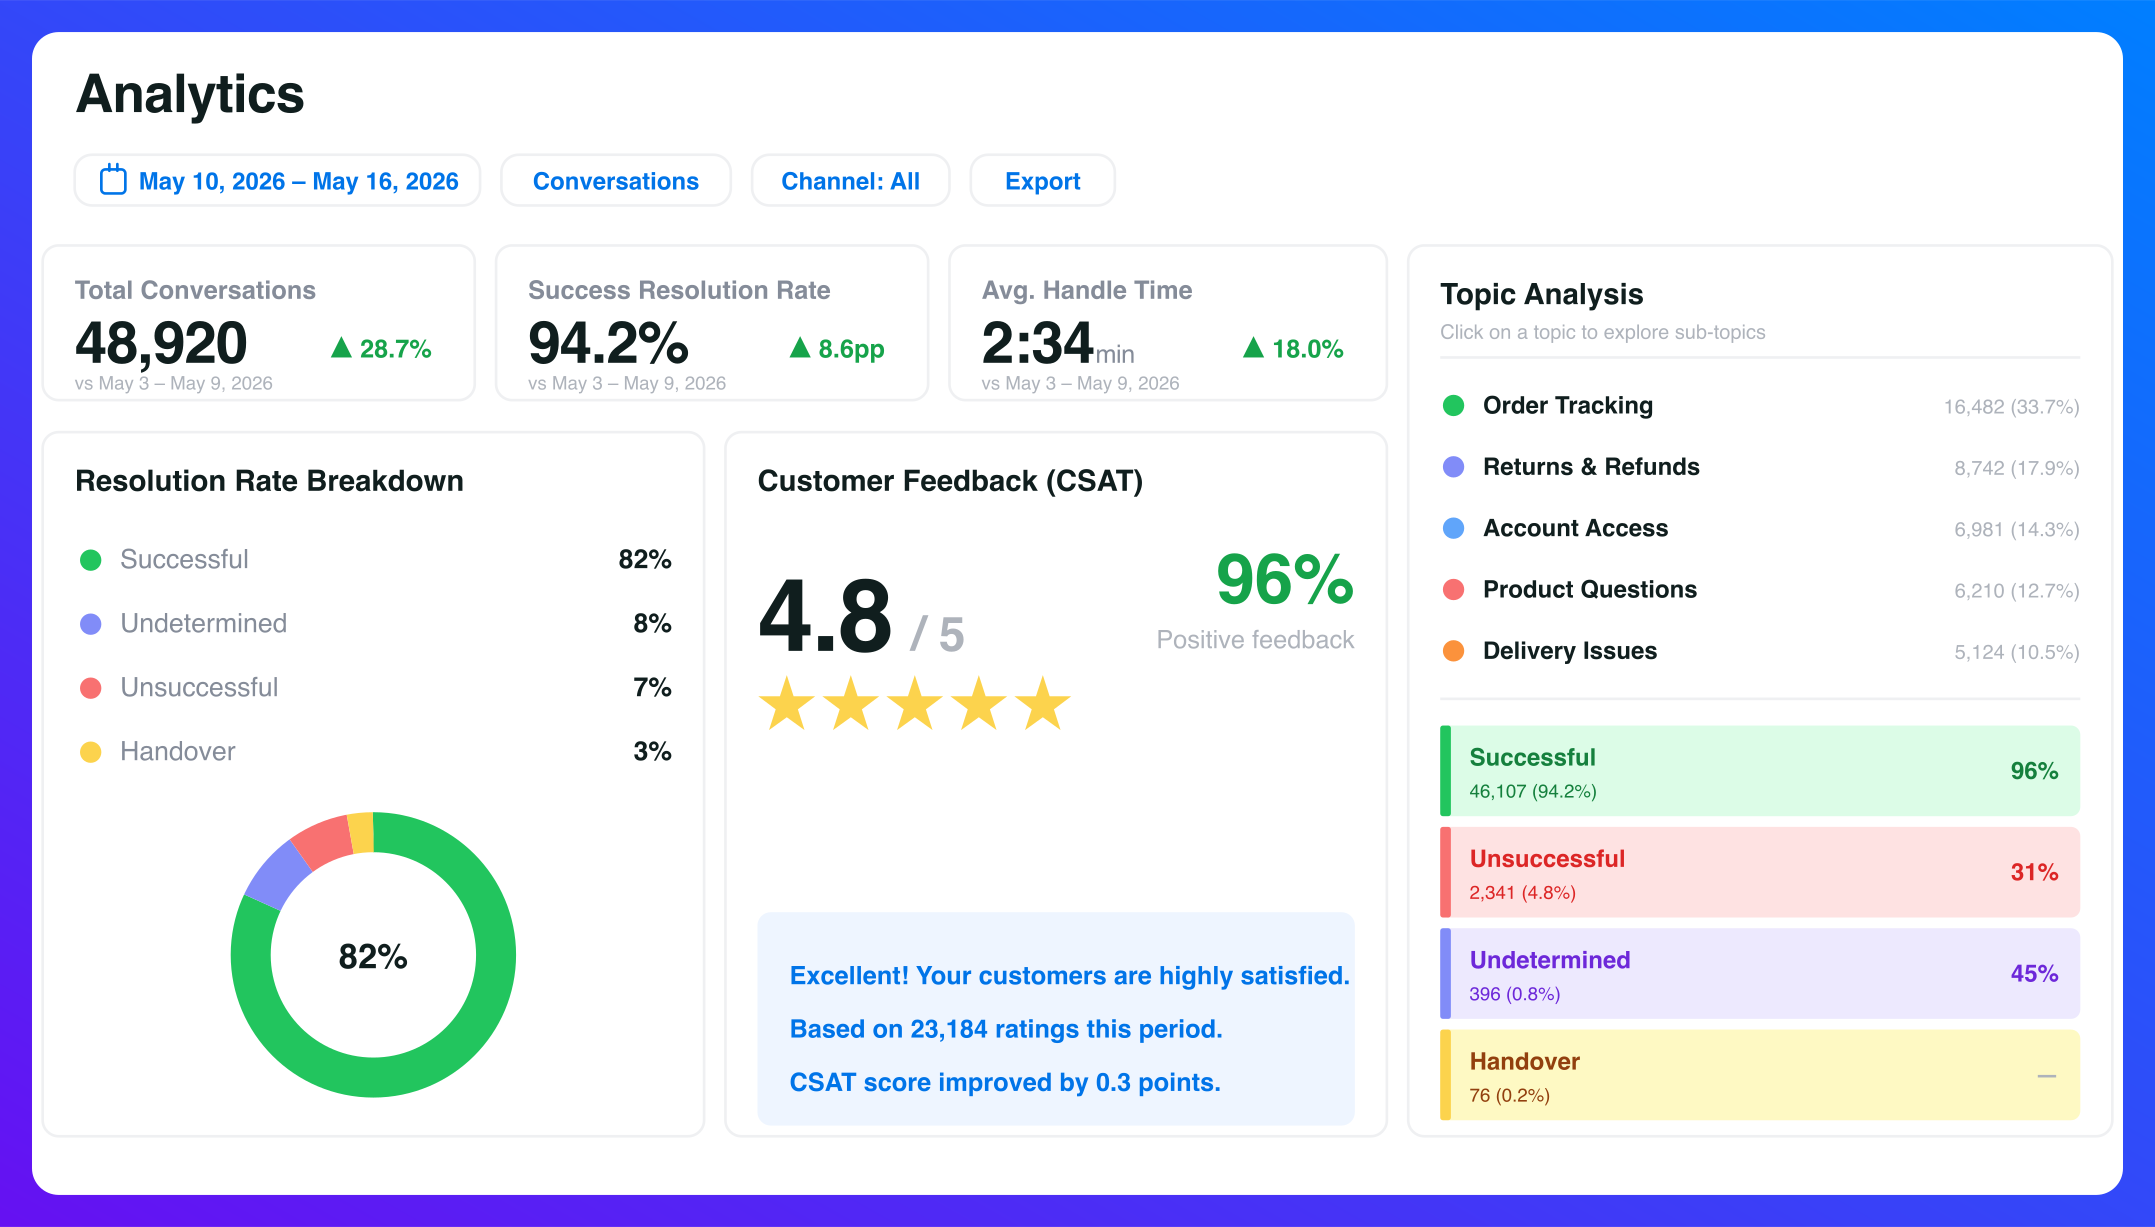Screen dimensions: 2155x1227
Task: Click the donut chart center 82% label
Action: (x=373, y=957)
